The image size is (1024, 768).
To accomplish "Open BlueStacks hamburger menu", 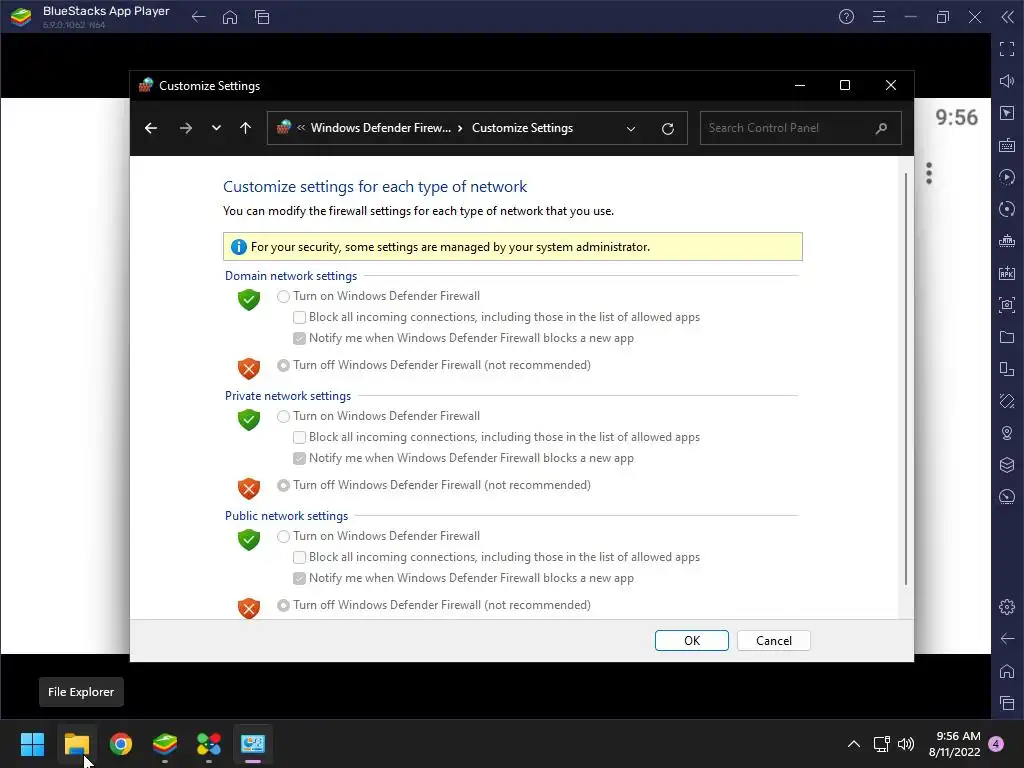I will [879, 17].
